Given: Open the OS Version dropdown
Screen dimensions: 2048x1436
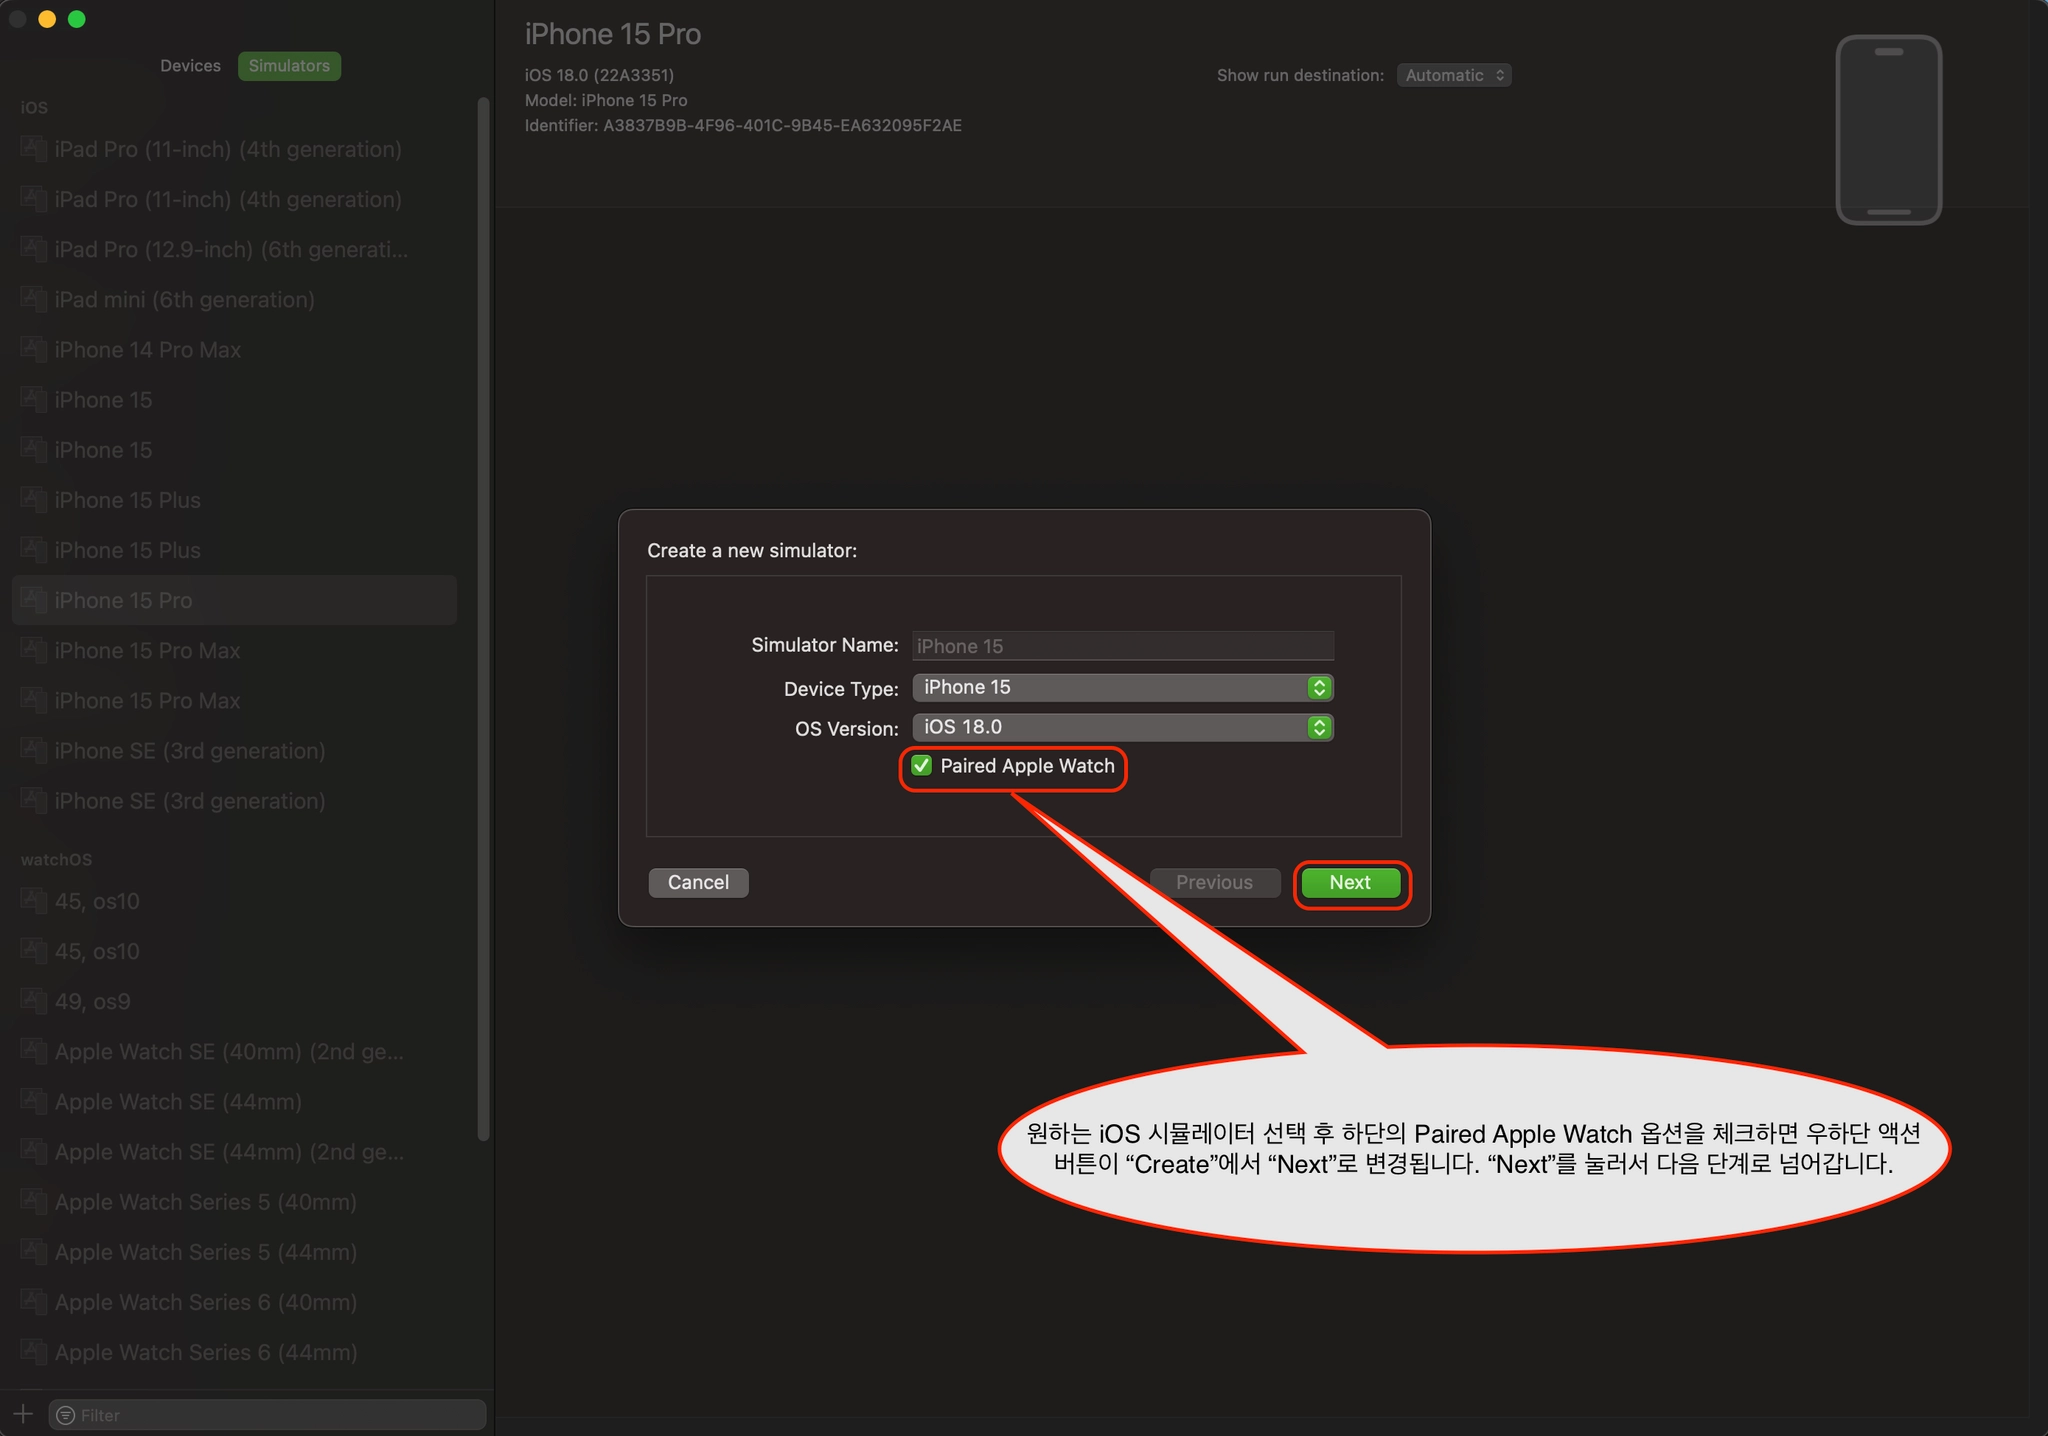Looking at the screenshot, I should point(1122,727).
